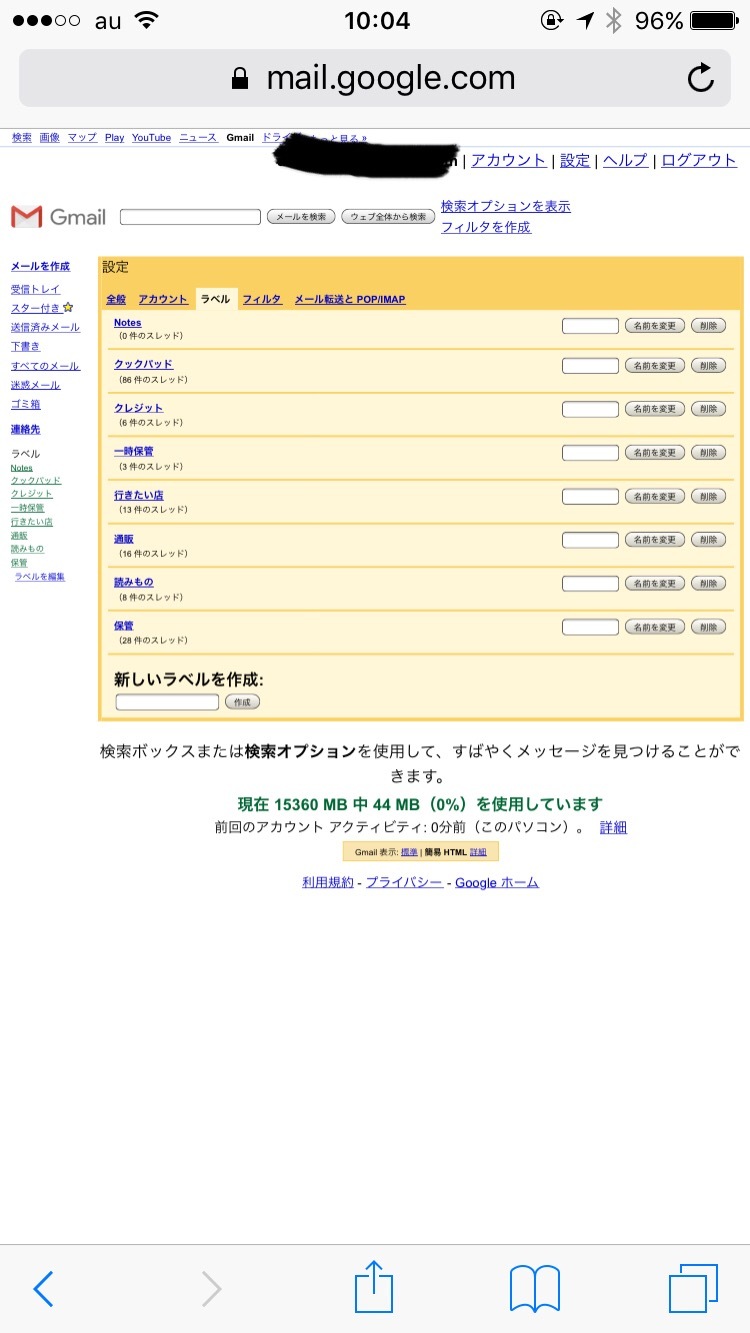Tap the Bluetooth icon in status bar
The width and height of the screenshot is (750, 1333).
[614, 20]
